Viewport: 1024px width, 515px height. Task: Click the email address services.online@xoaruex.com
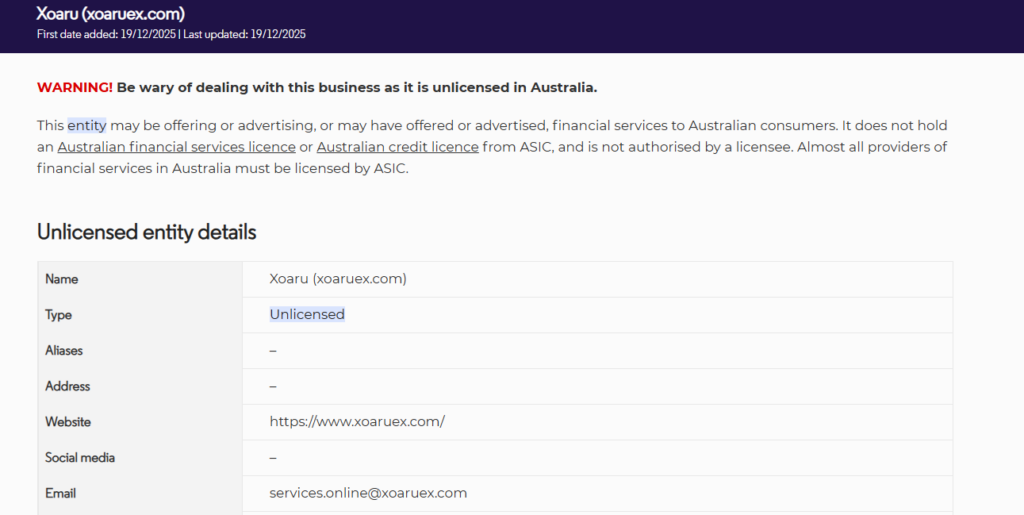point(368,493)
